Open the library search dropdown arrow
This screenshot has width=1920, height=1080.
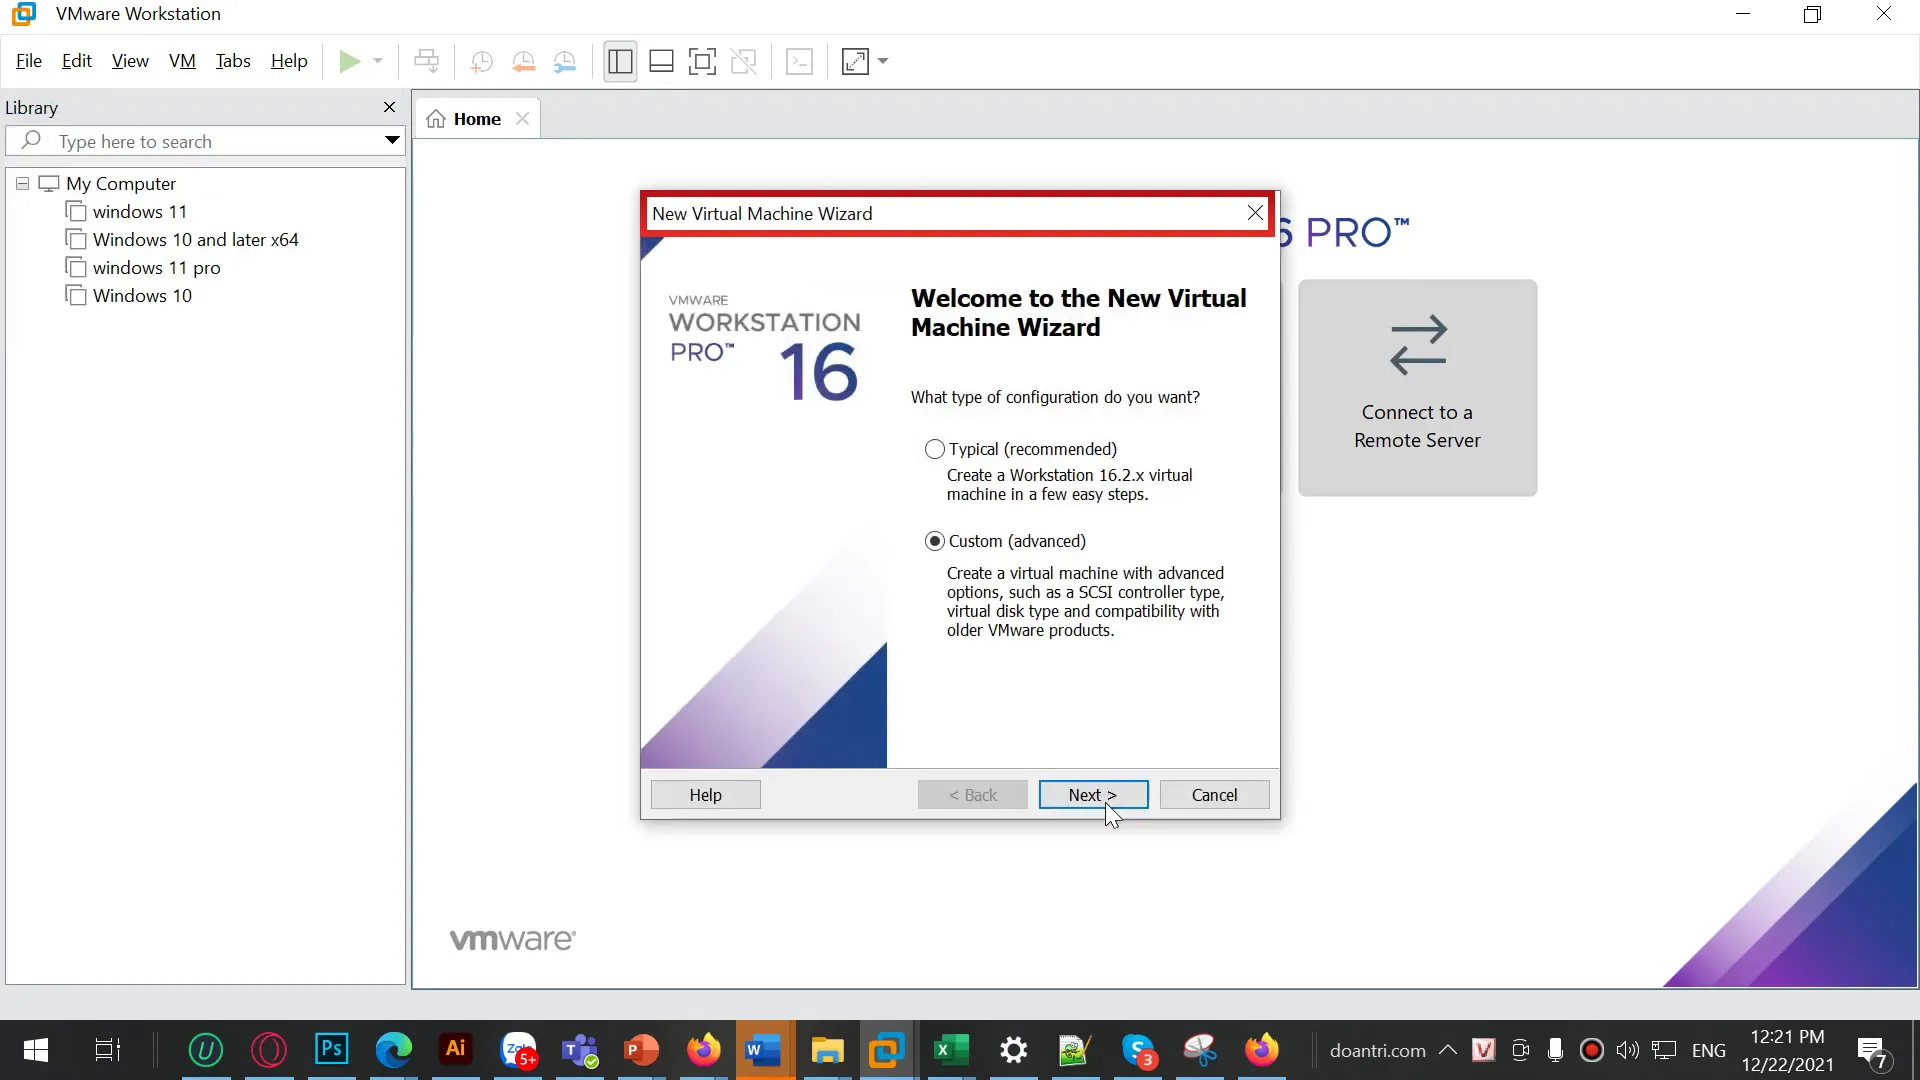[392, 141]
